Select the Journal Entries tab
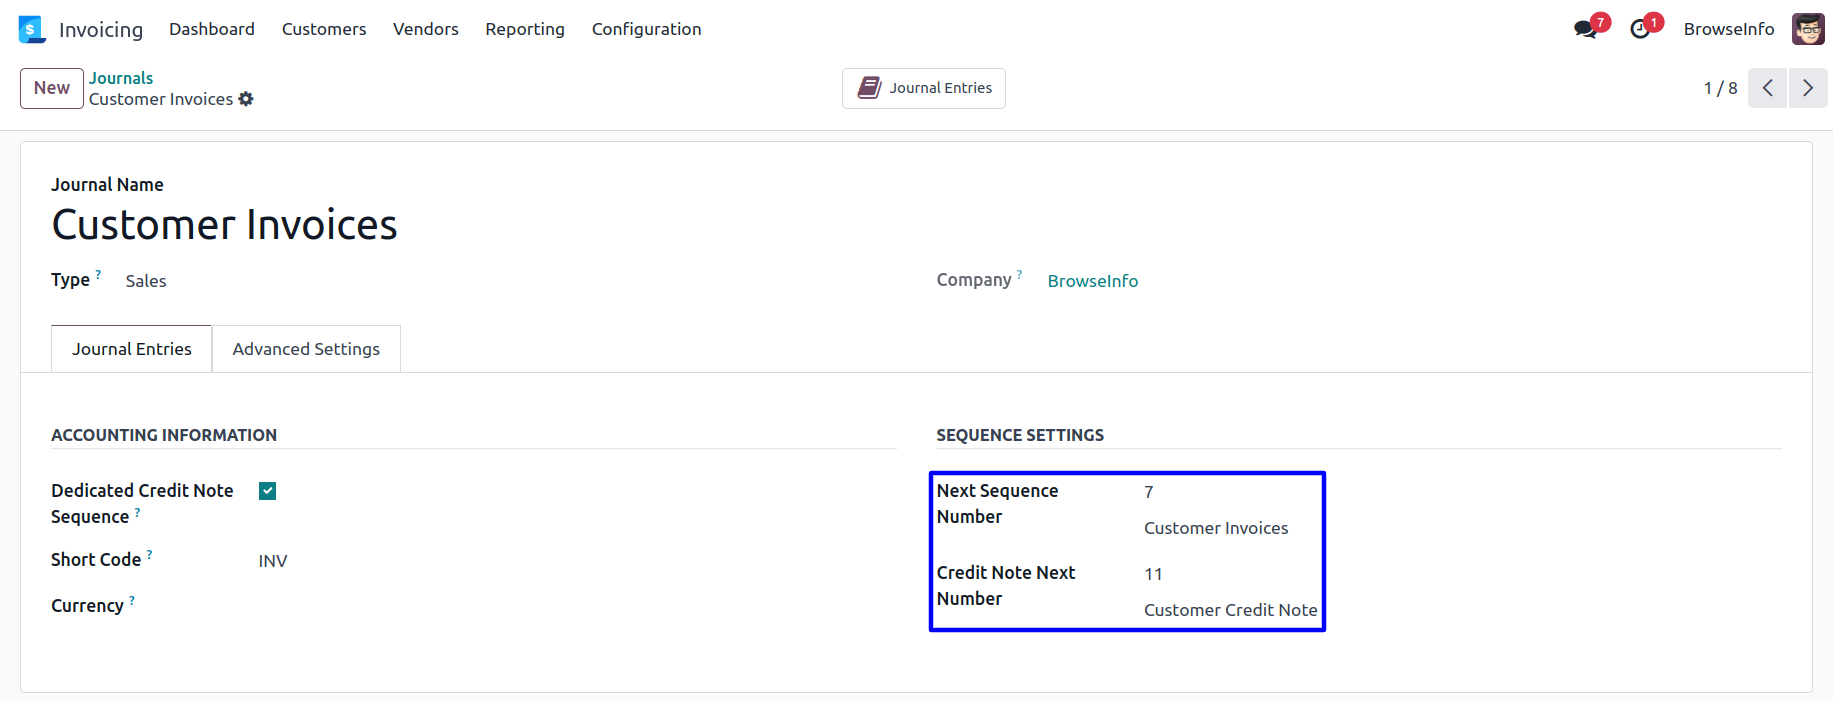The image size is (1833, 701). click(132, 349)
